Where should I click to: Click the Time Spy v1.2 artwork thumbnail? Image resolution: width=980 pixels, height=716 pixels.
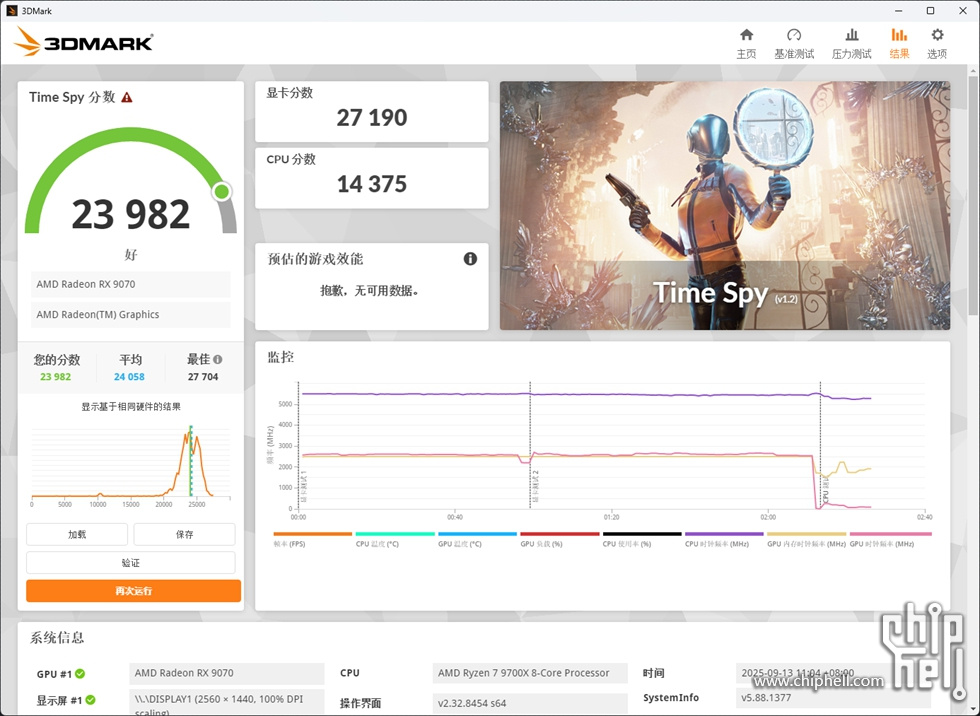(x=725, y=206)
